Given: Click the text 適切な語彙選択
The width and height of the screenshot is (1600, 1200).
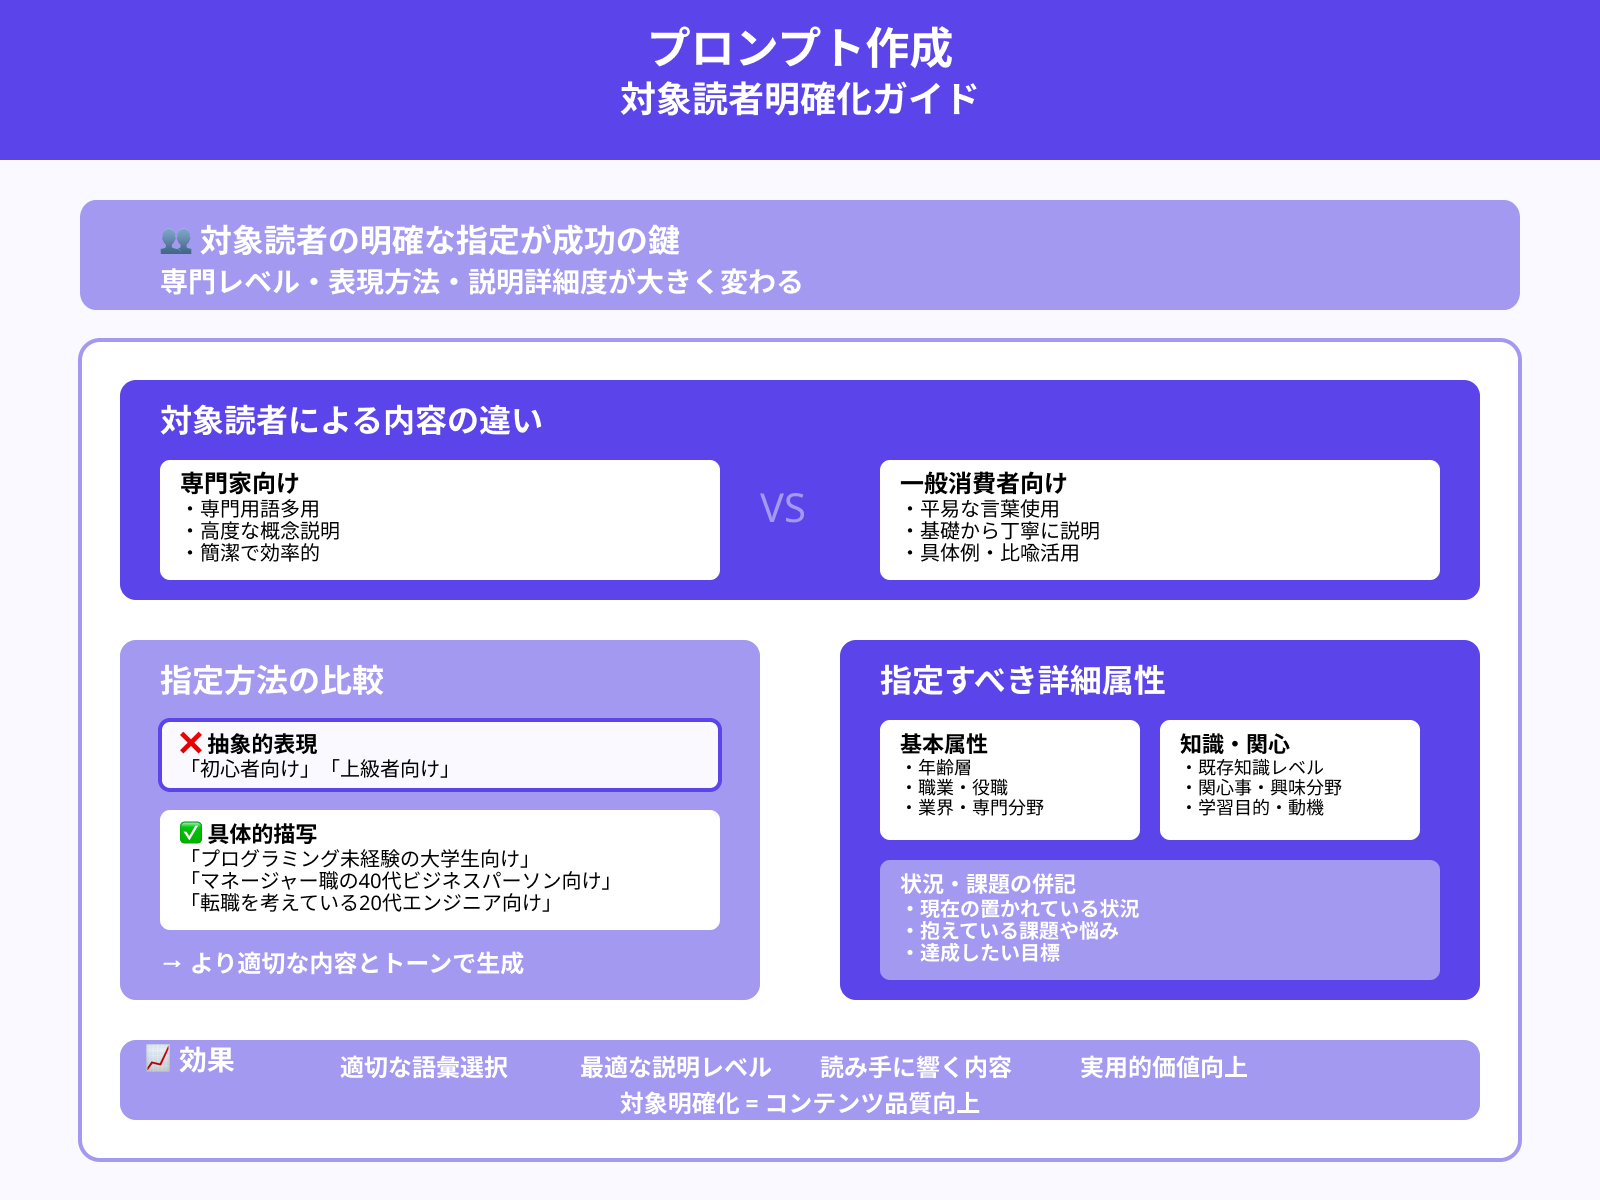Looking at the screenshot, I should point(424,1068).
